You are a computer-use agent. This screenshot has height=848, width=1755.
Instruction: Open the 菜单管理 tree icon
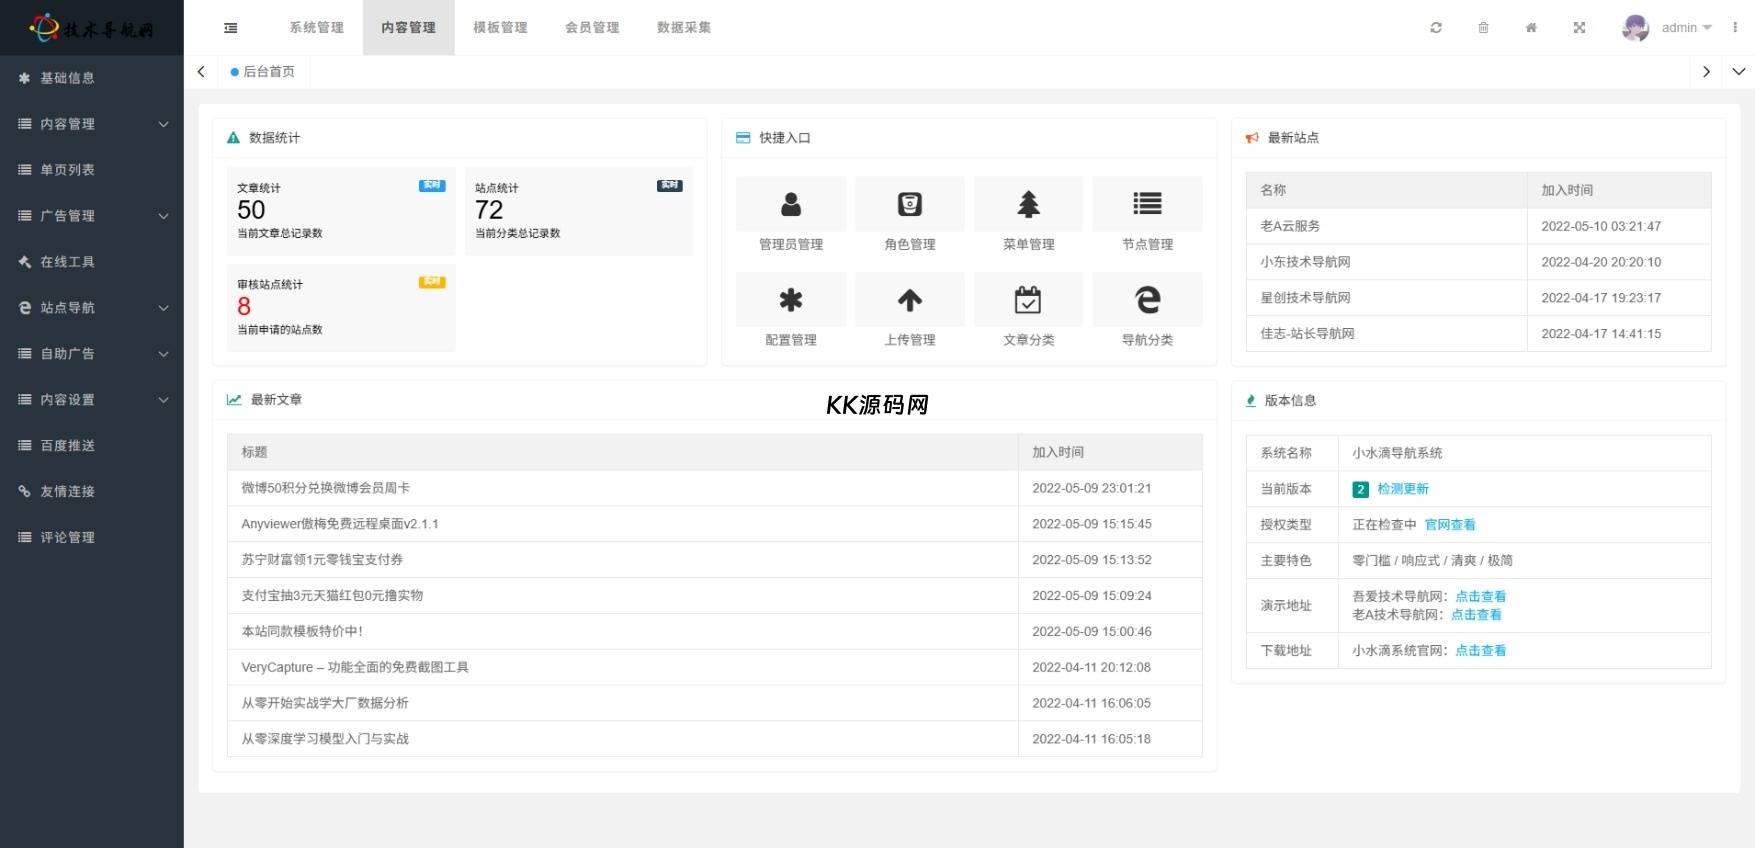click(x=1028, y=204)
